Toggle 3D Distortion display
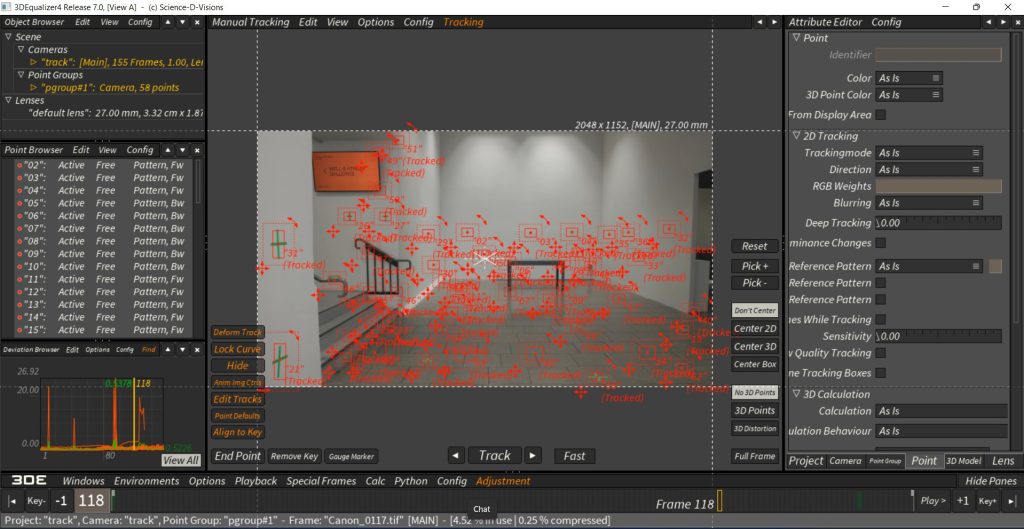This screenshot has height=529, width=1024. point(754,428)
